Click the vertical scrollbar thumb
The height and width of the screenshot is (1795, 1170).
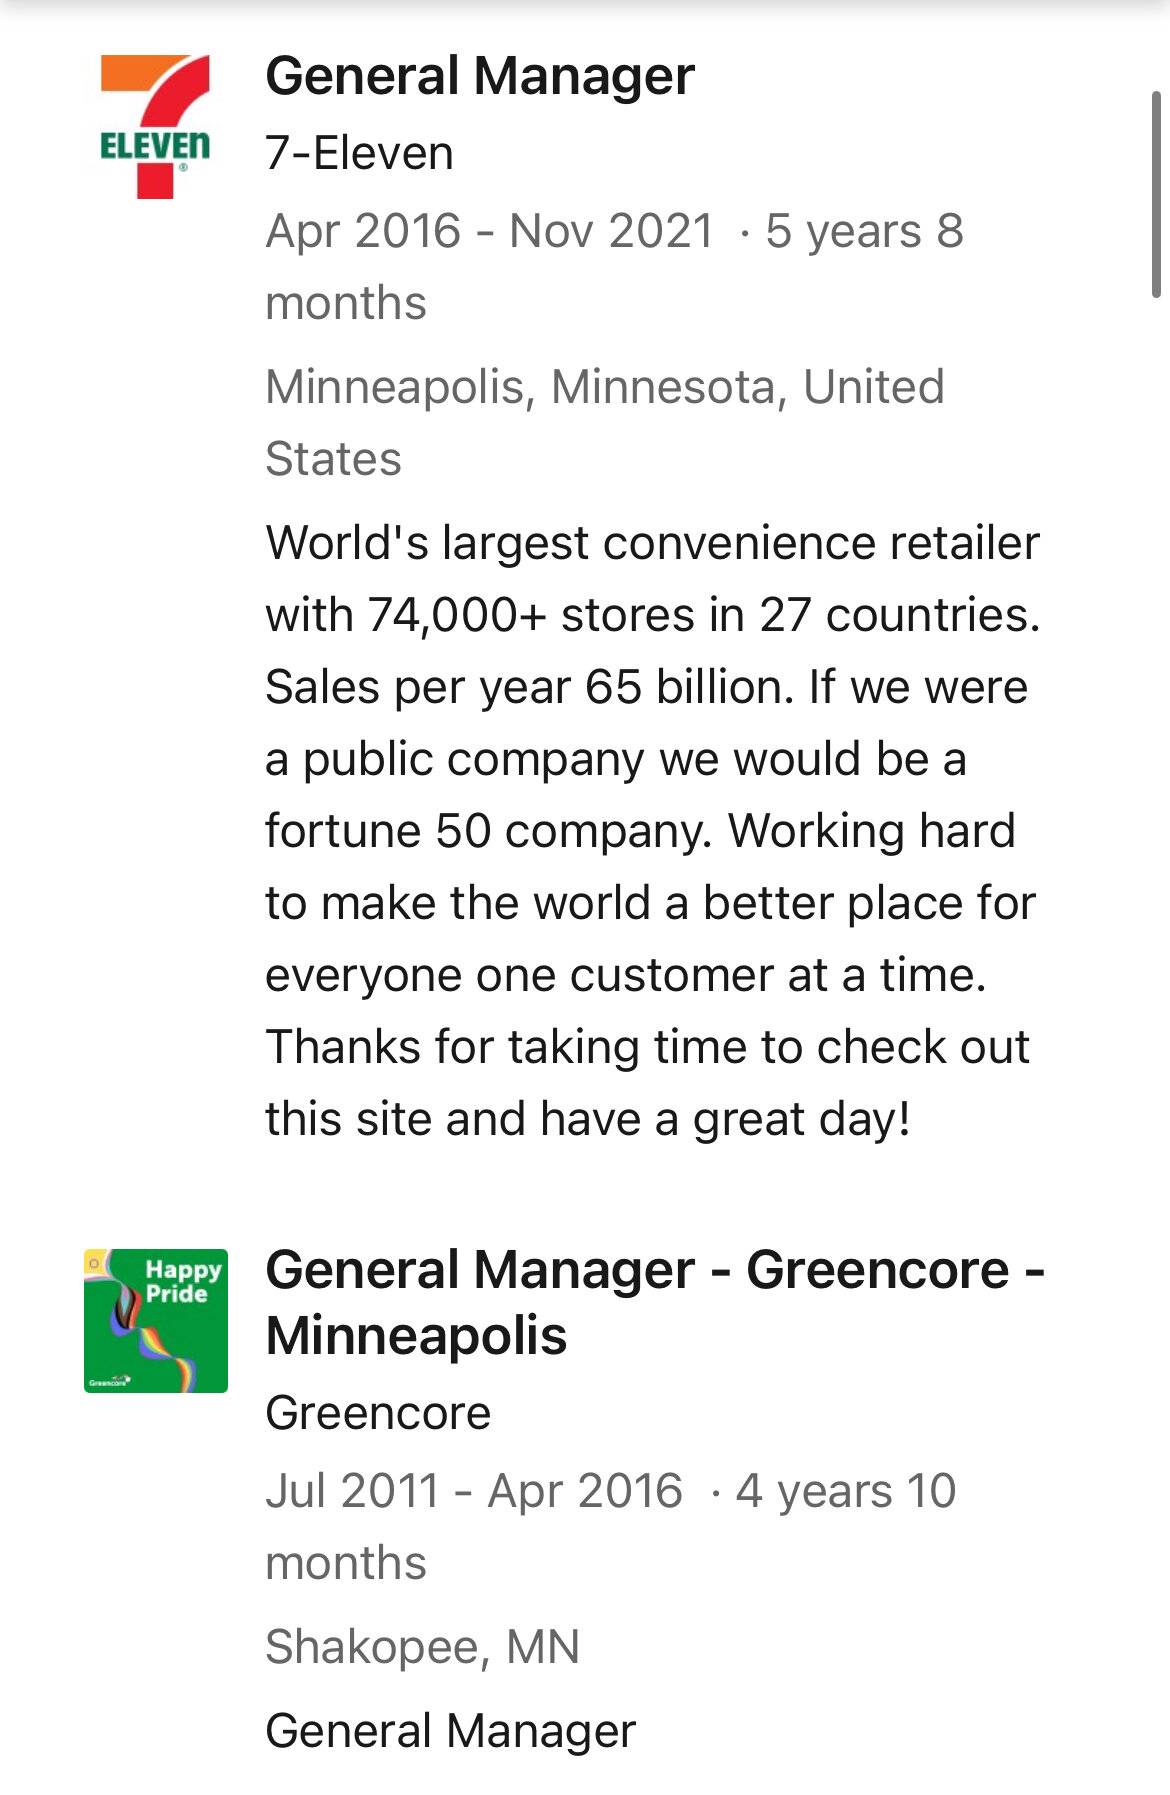point(1156,194)
